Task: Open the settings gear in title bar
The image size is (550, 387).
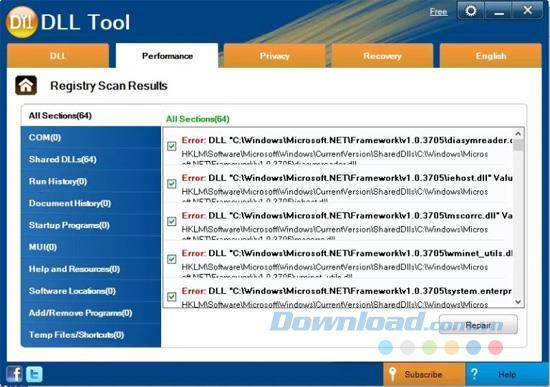Action: [x=471, y=11]
